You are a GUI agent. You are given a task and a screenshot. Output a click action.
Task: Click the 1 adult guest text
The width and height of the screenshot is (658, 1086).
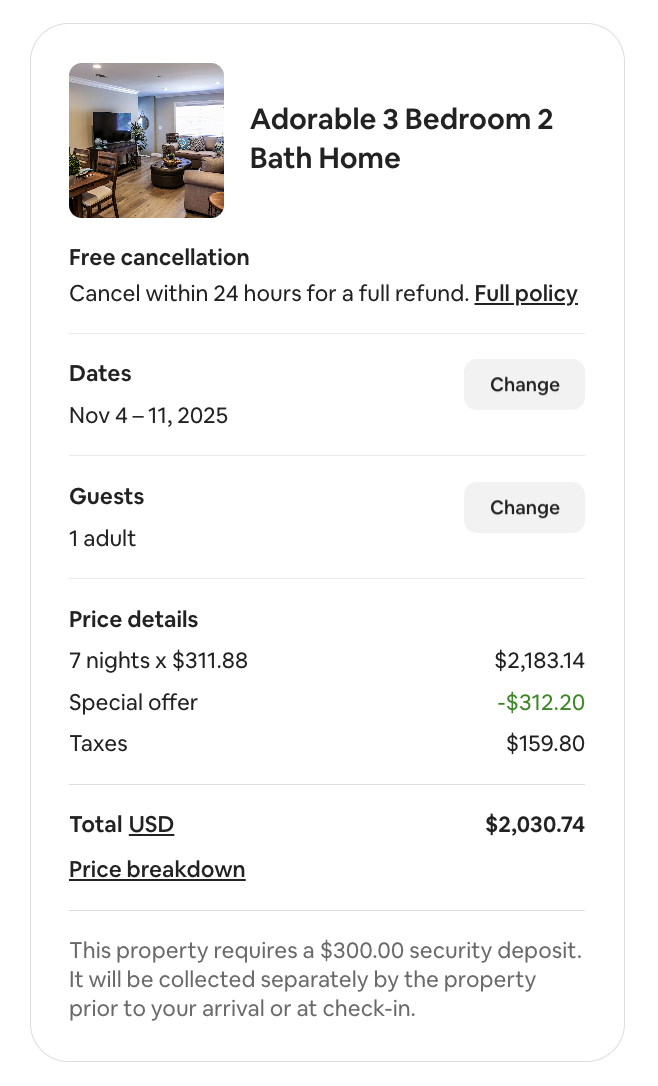pos(102,539)
